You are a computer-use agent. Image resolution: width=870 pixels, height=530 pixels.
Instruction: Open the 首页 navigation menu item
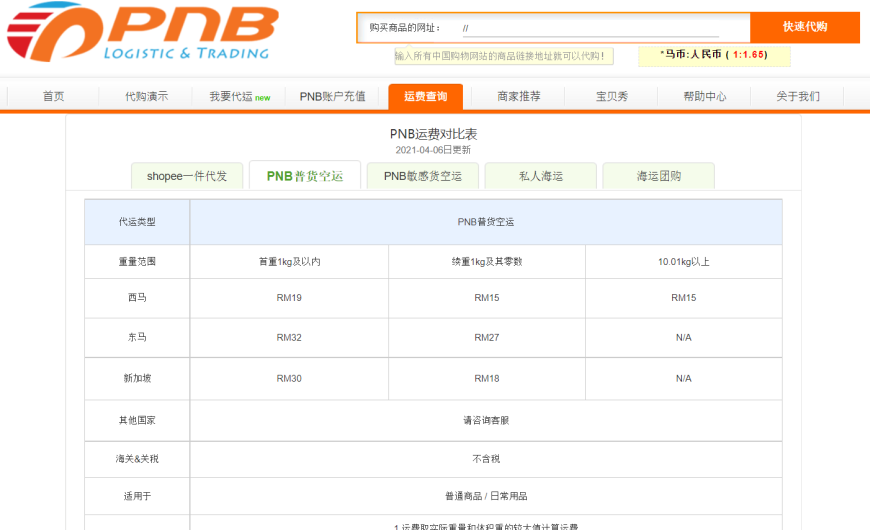pyautogui.click(x=54, y=97)
